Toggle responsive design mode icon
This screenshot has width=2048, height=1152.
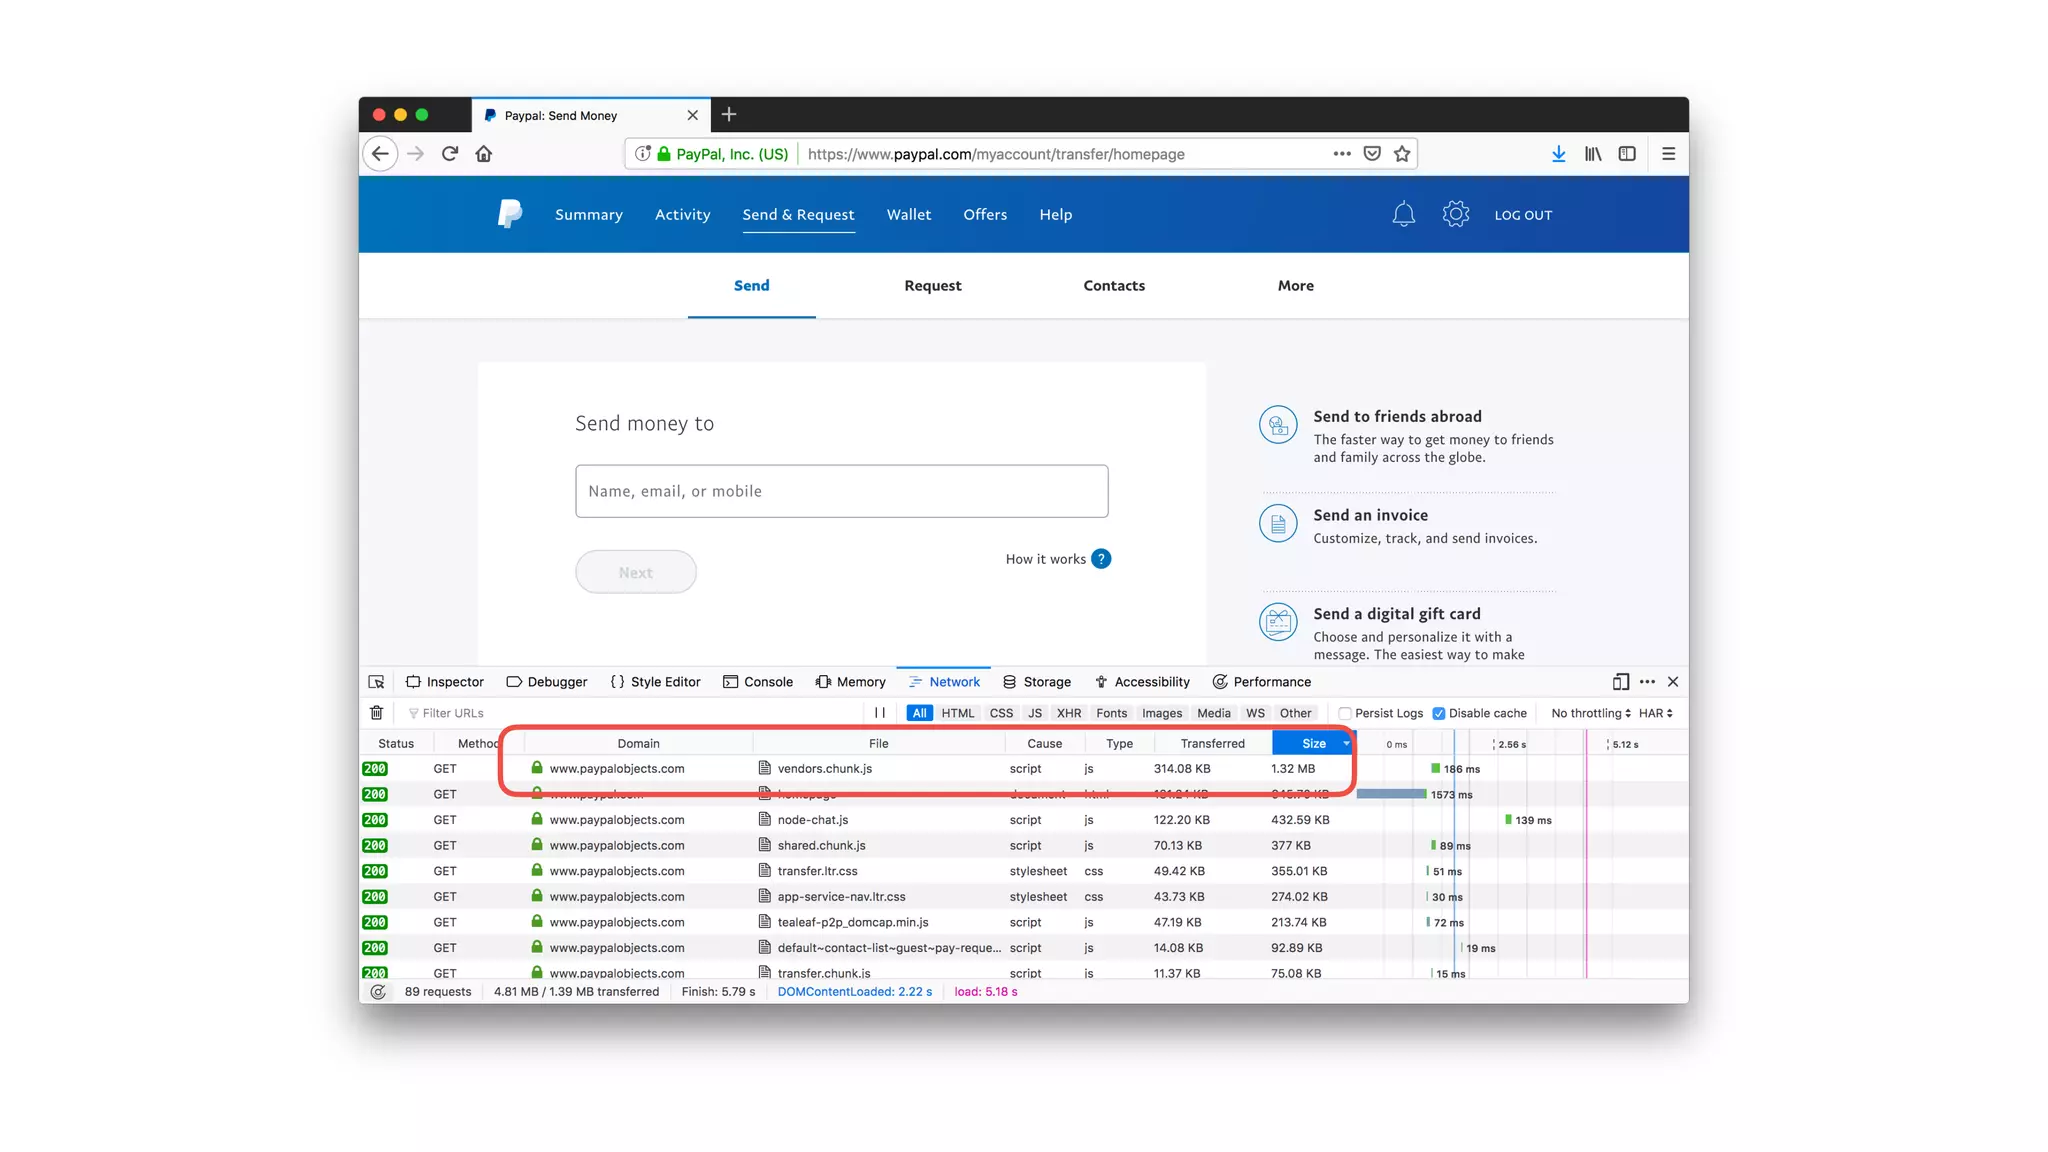[x=1620, y=682]
